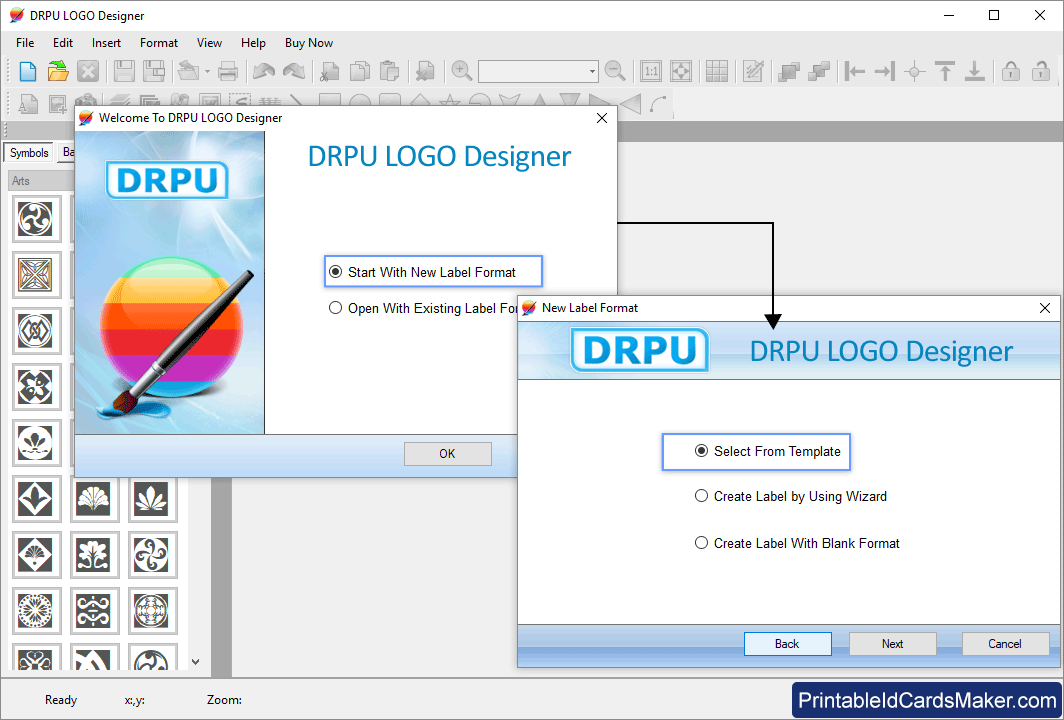Image resolution: width=1064 pixels, height=720 pixels.
Task: Close the New Label Format dialog
Action: pos(1045,308)
